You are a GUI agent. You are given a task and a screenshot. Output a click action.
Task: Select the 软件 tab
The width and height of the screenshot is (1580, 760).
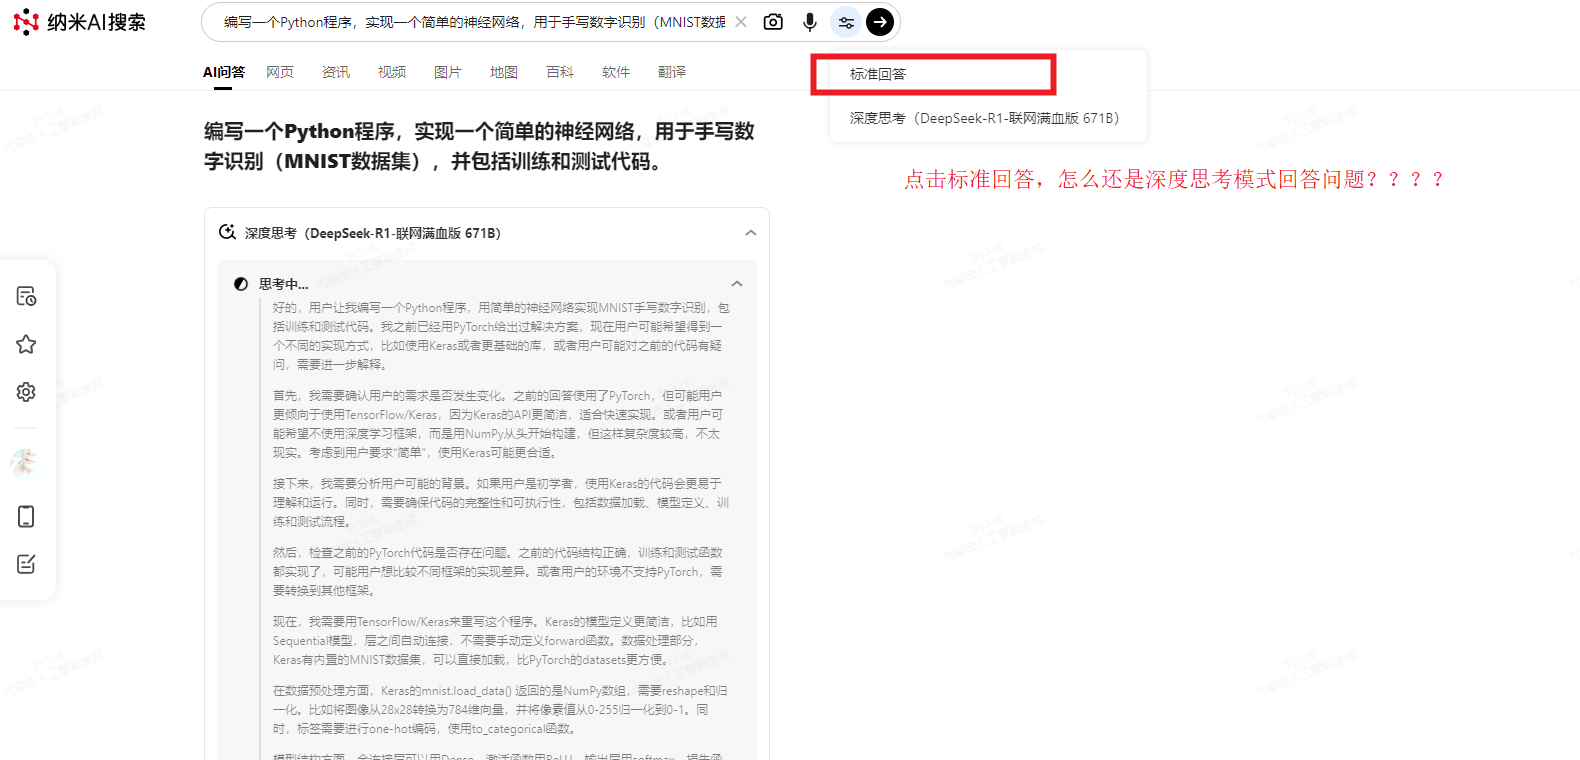616,72
